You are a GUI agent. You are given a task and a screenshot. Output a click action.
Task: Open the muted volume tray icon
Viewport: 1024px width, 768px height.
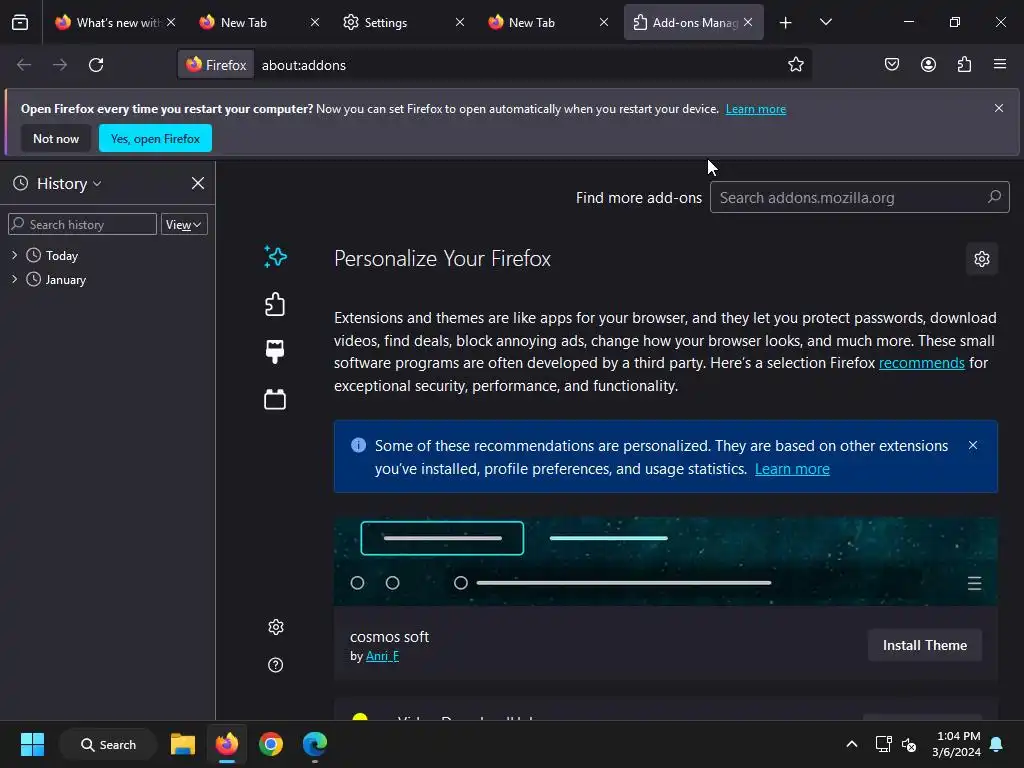coord(908,744)
